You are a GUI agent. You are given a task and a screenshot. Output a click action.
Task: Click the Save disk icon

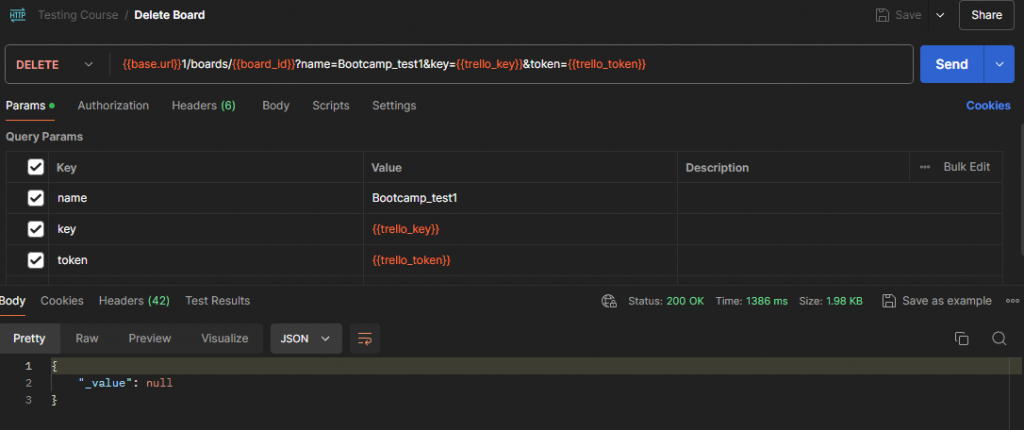[882, 15]
